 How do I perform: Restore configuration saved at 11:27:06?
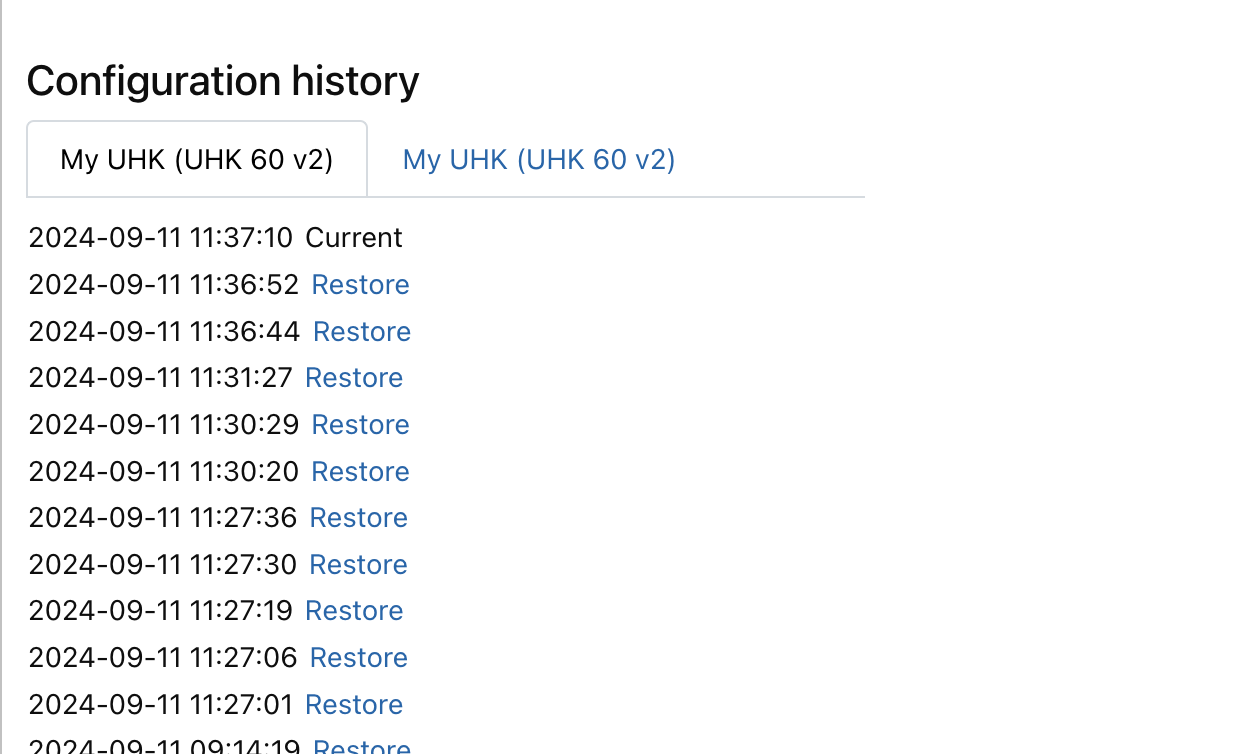[x=358, y=658]
